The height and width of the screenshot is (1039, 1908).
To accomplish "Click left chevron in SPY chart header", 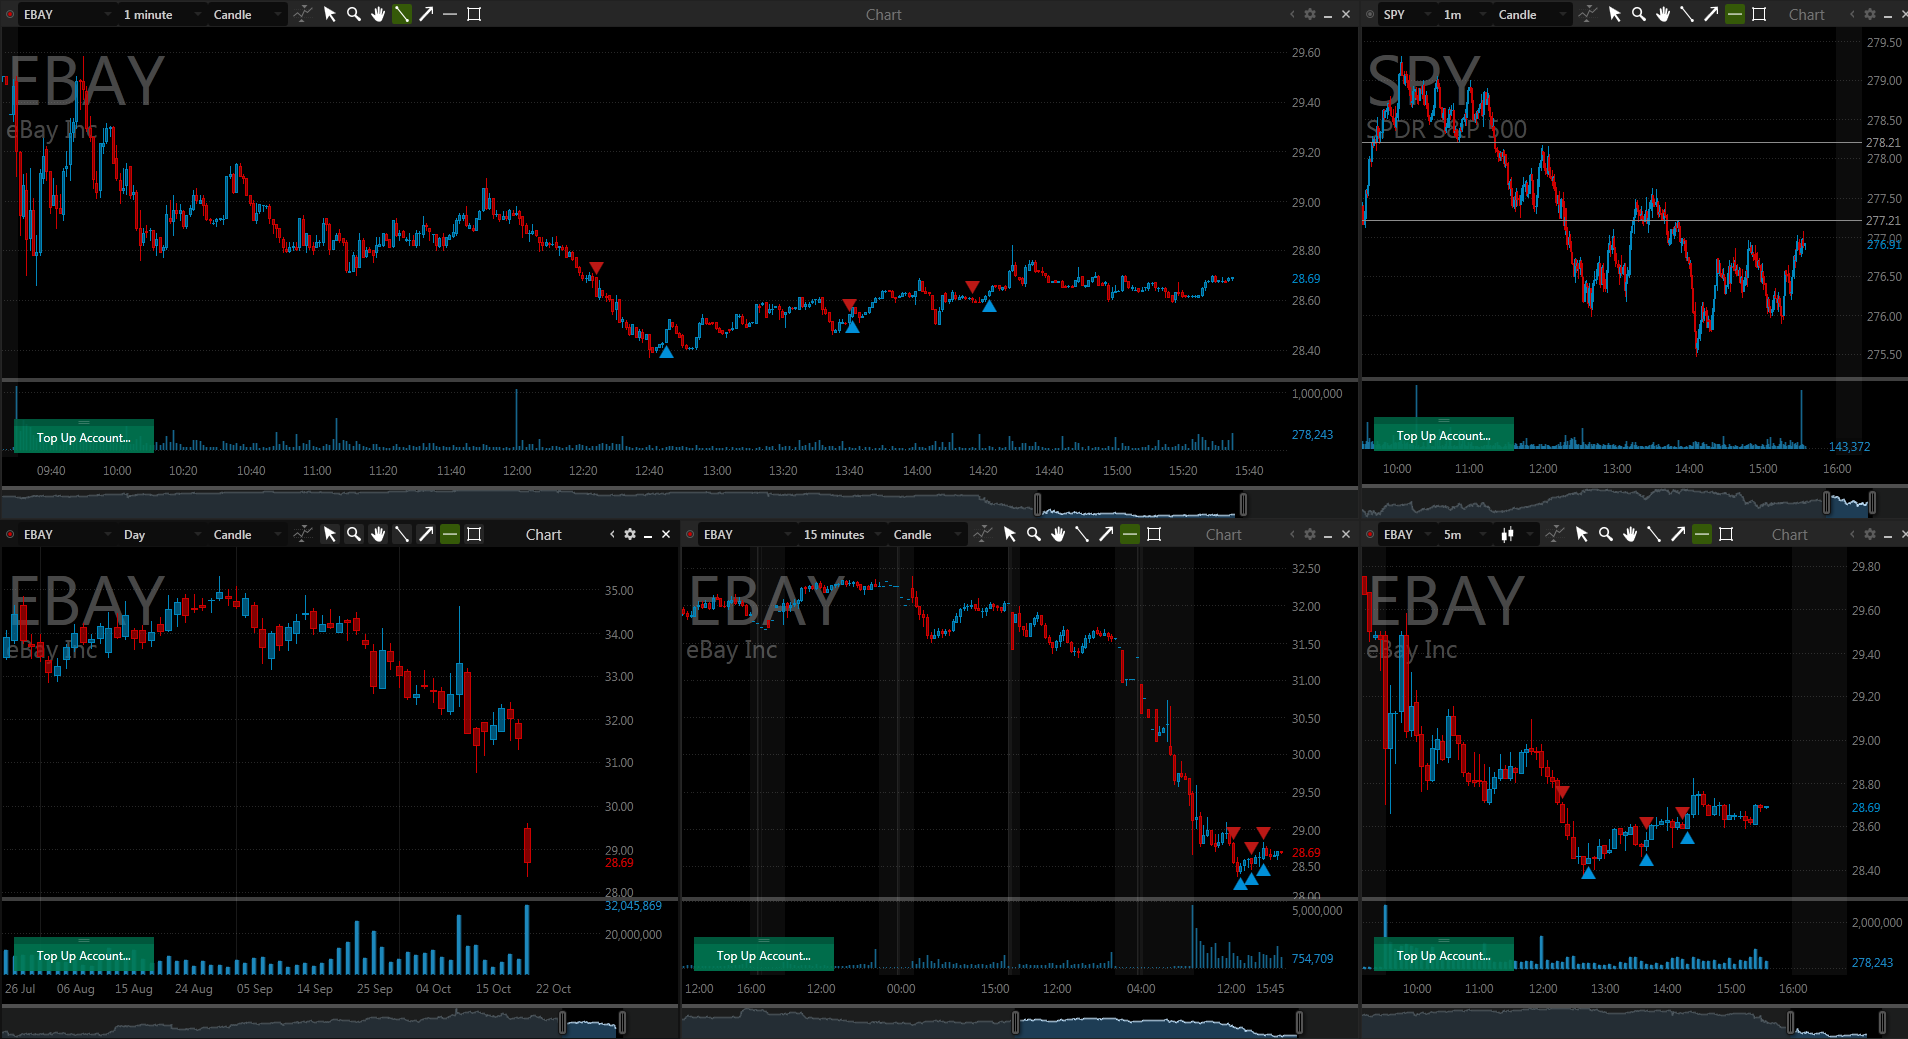I will point(1852,14).
